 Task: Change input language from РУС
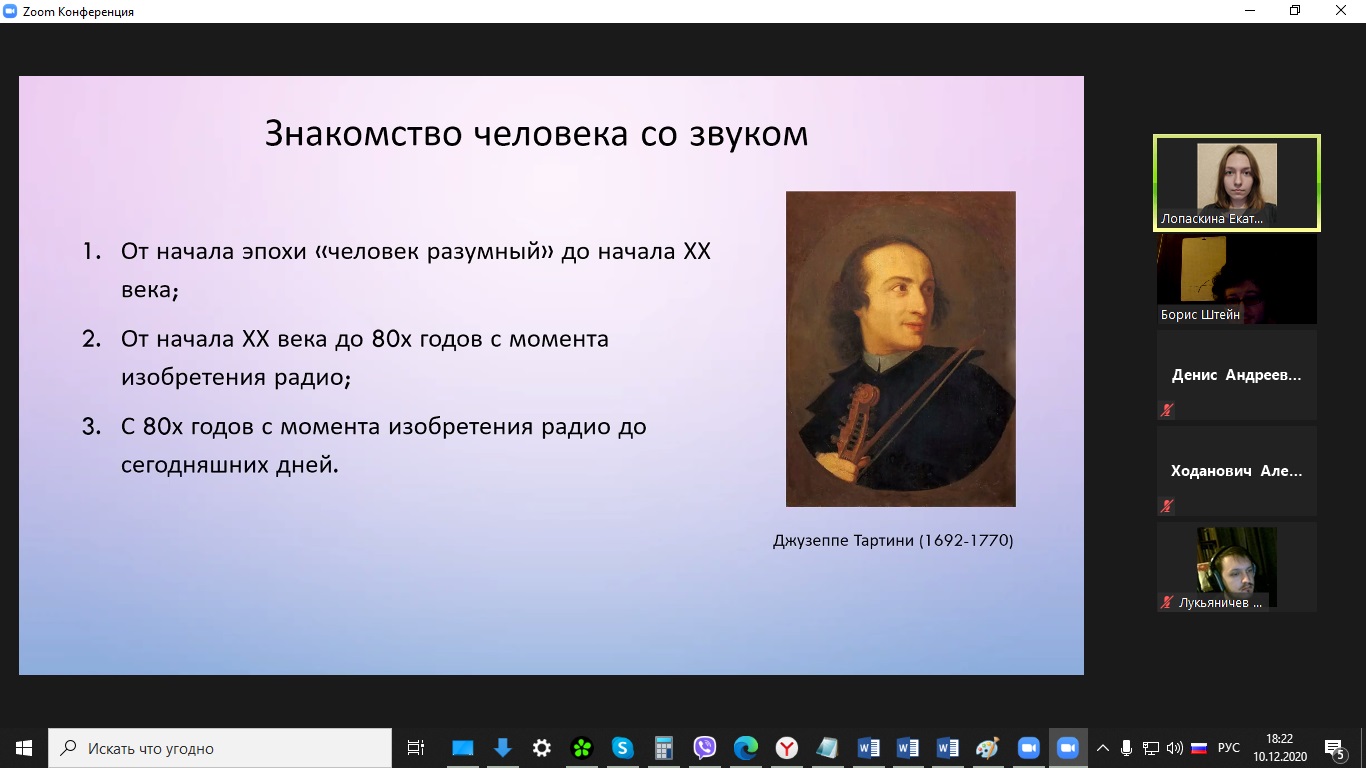point(1229,748)
